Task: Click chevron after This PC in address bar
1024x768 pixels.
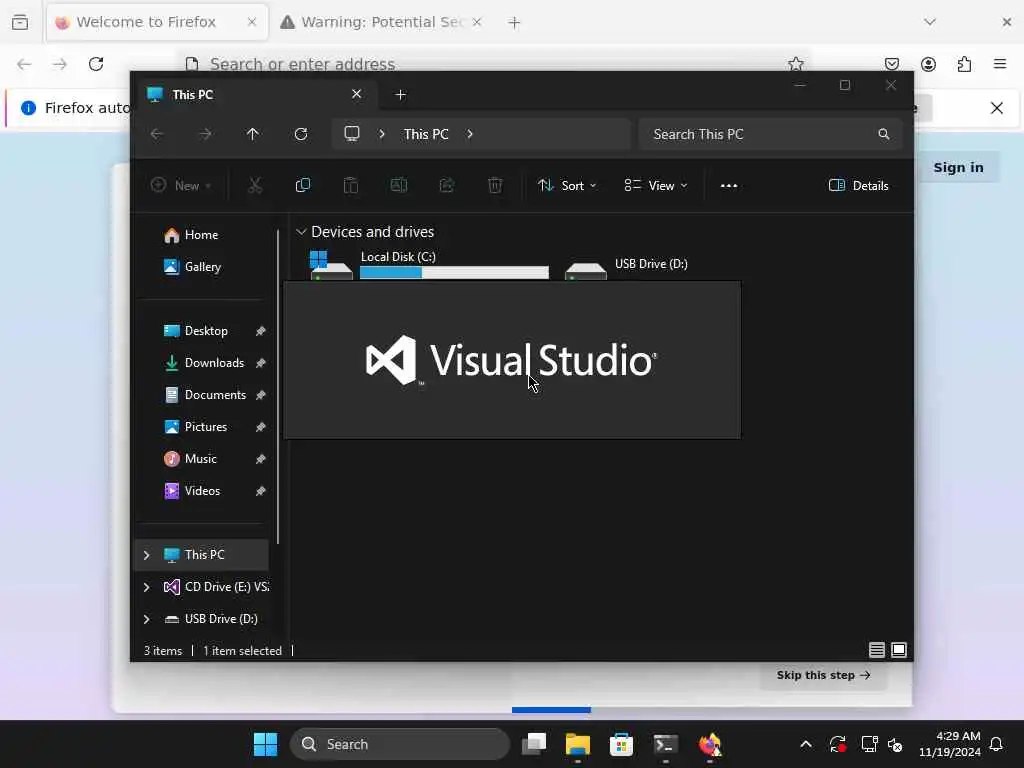Action: (470, 134)
